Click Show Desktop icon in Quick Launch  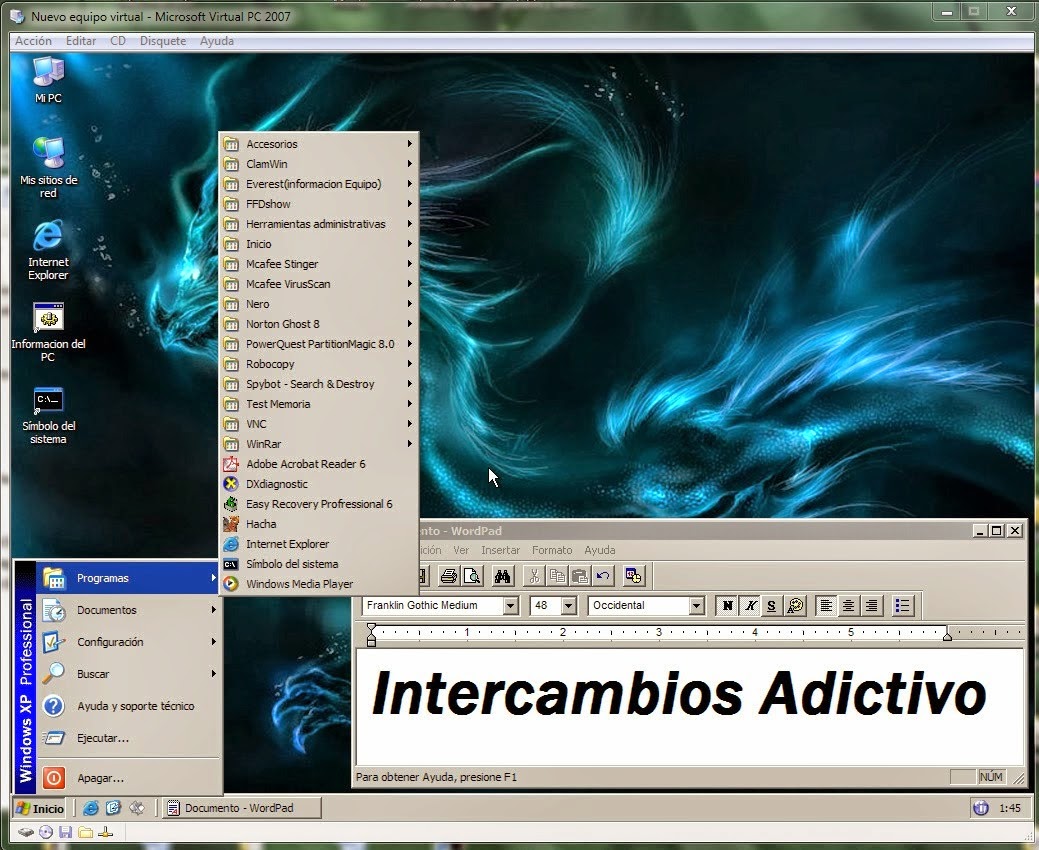pyautogui.click(x=137, y=808)
